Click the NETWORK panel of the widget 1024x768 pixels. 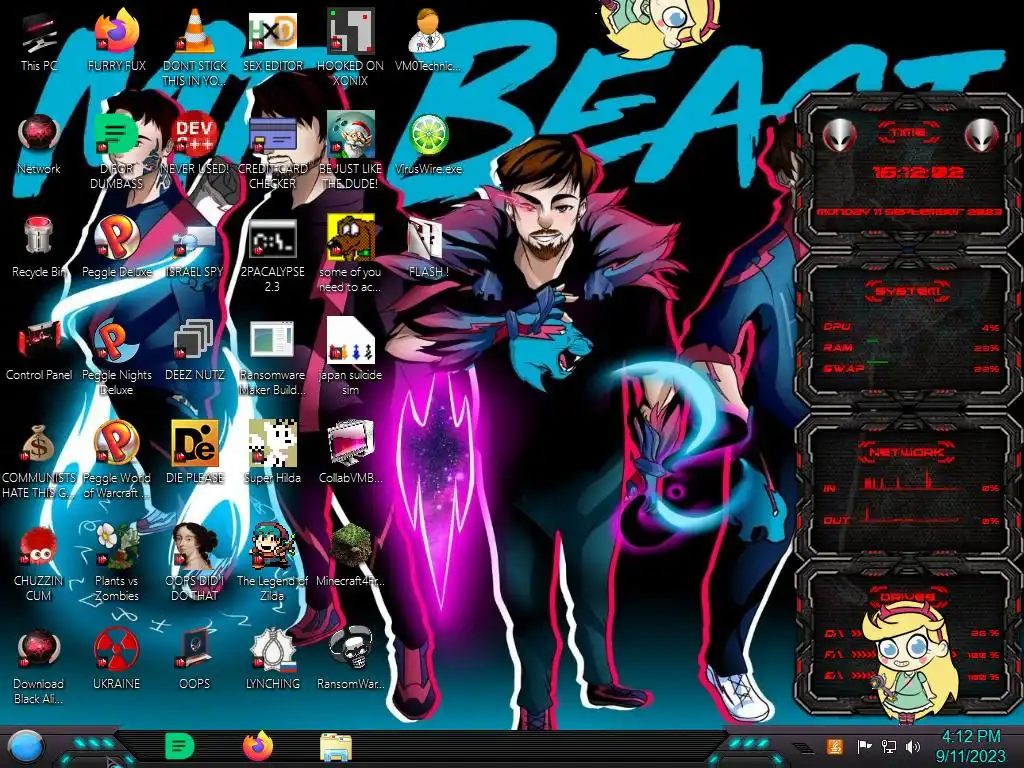(x=908, y=487)
